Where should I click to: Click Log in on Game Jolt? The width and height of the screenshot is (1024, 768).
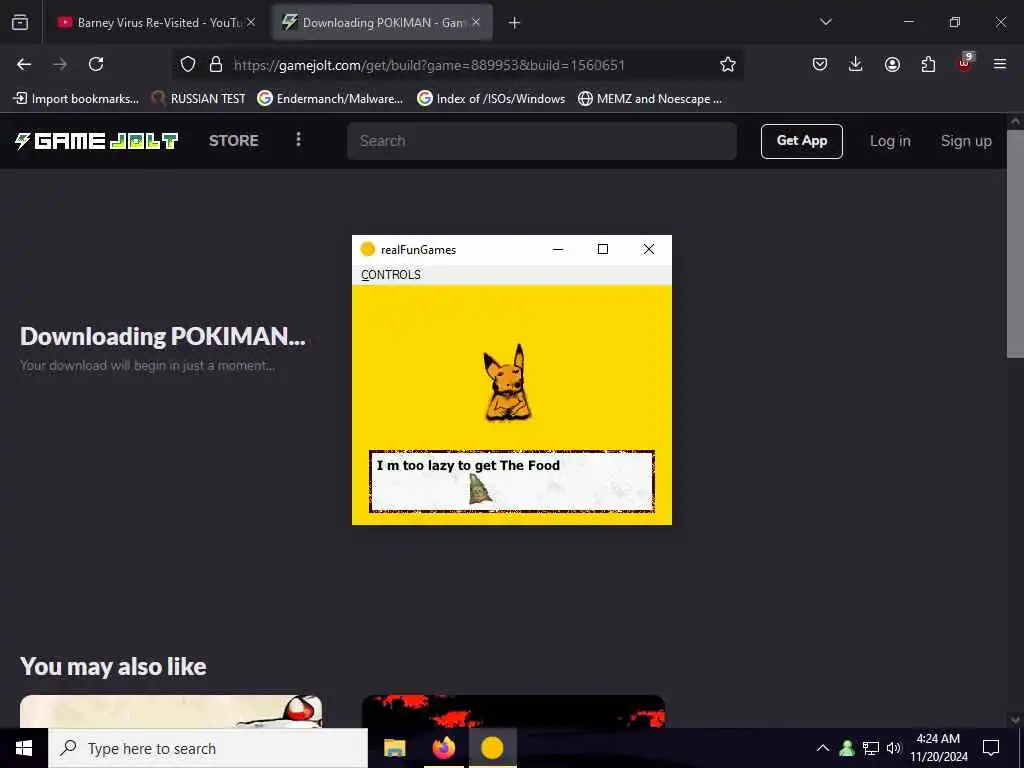[890, 141]
